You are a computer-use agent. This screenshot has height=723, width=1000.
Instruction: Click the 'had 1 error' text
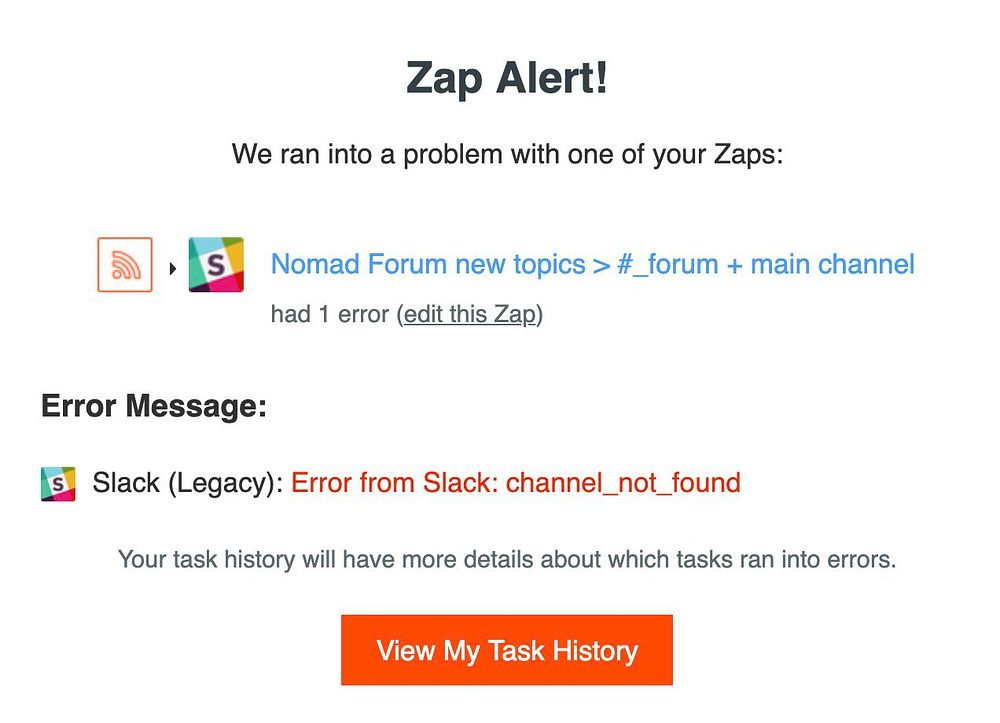click(x=329, y=314)
